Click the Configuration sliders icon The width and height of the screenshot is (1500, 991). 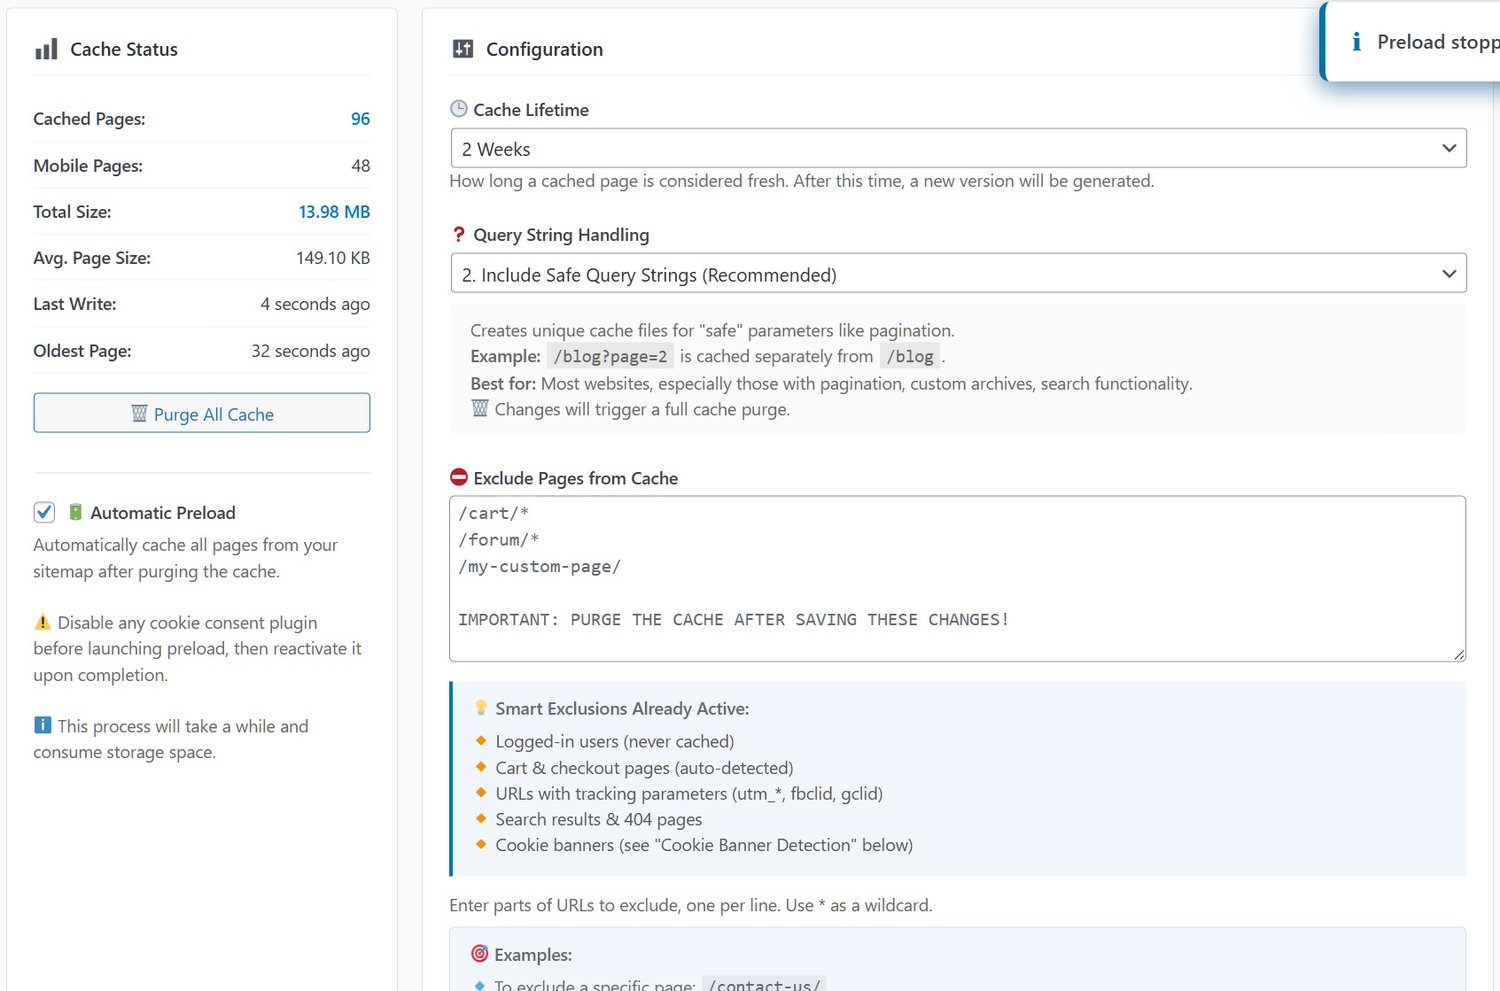[463, 49]
